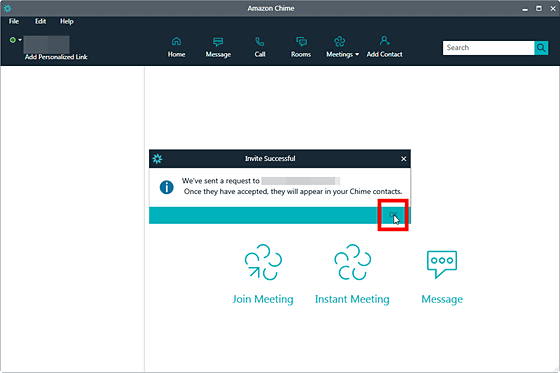This screenshot has height=373, width=560.
Task: Click the search magnifier button
Action: [x=541, y=48]
